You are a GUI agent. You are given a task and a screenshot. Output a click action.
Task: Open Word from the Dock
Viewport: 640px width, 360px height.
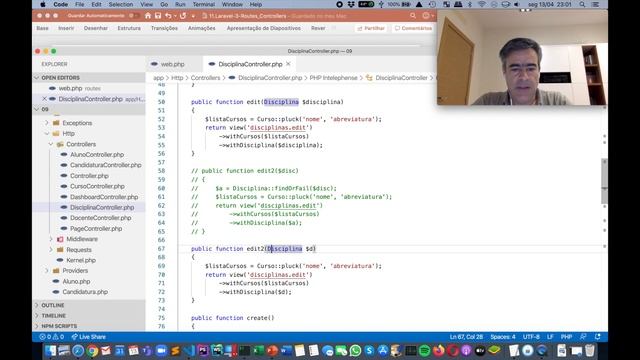(x=286, y=351)
